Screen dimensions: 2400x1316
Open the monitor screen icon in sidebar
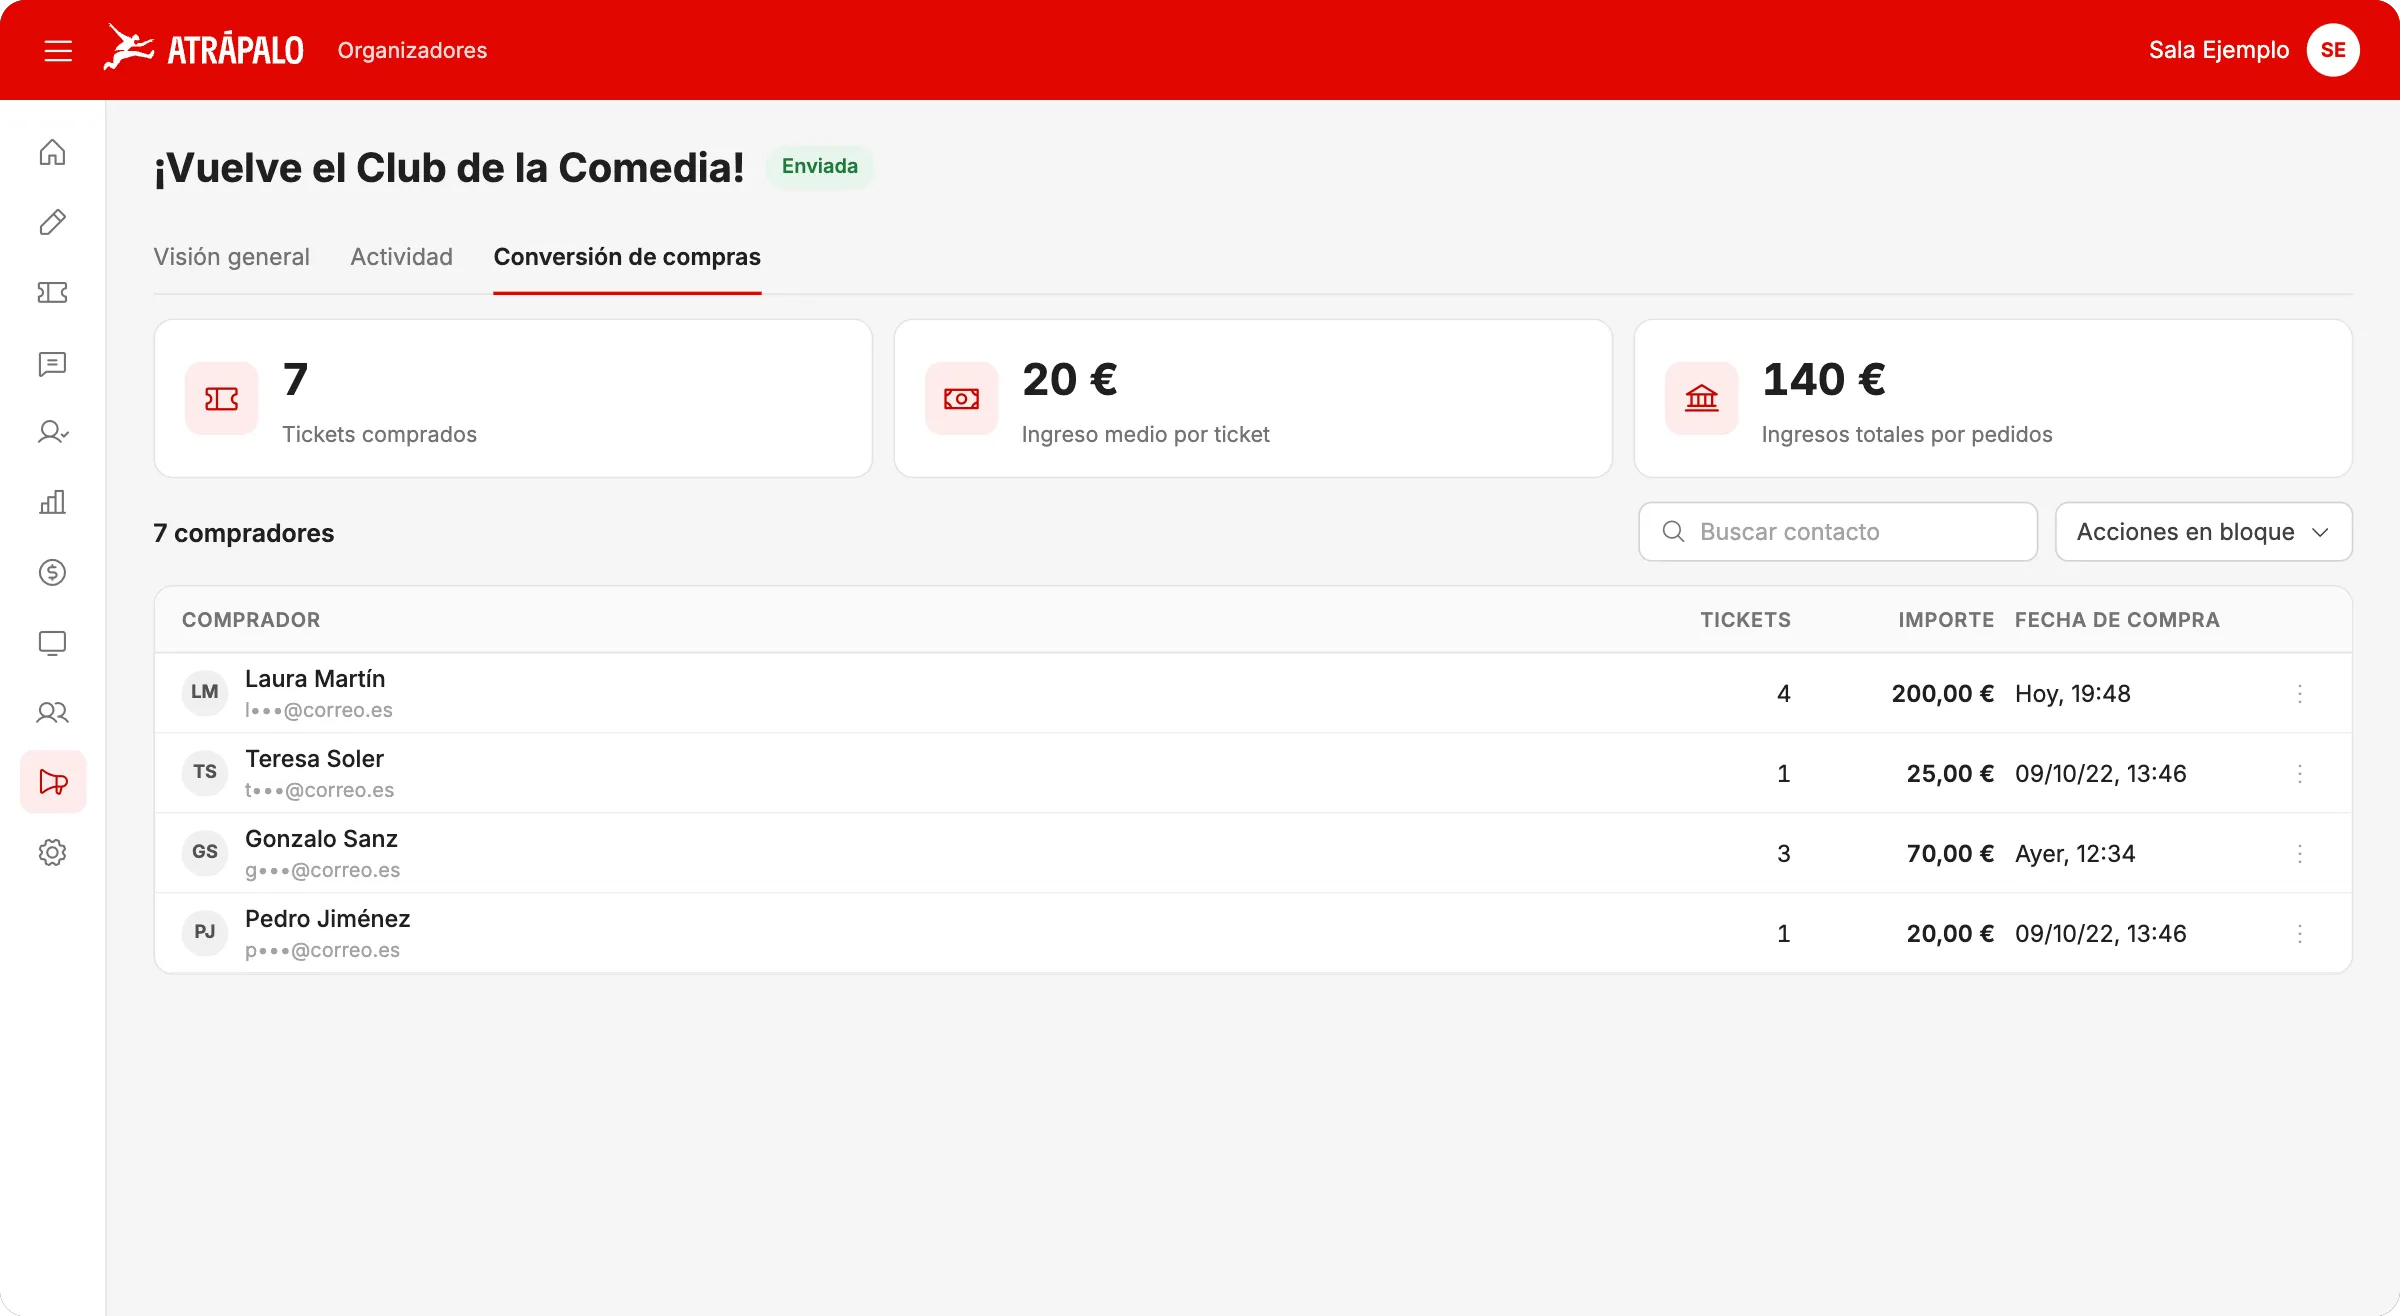52,642
